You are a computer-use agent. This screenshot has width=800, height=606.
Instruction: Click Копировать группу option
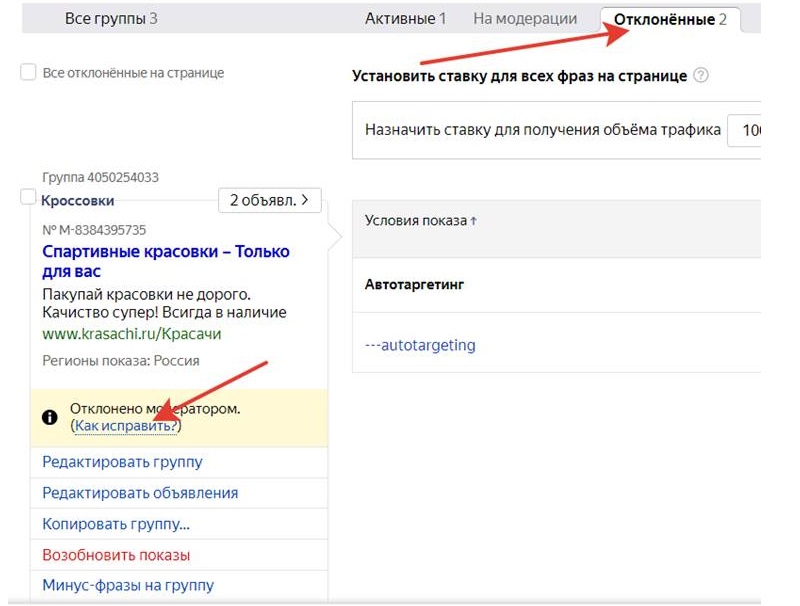click(x=116, y=524)
